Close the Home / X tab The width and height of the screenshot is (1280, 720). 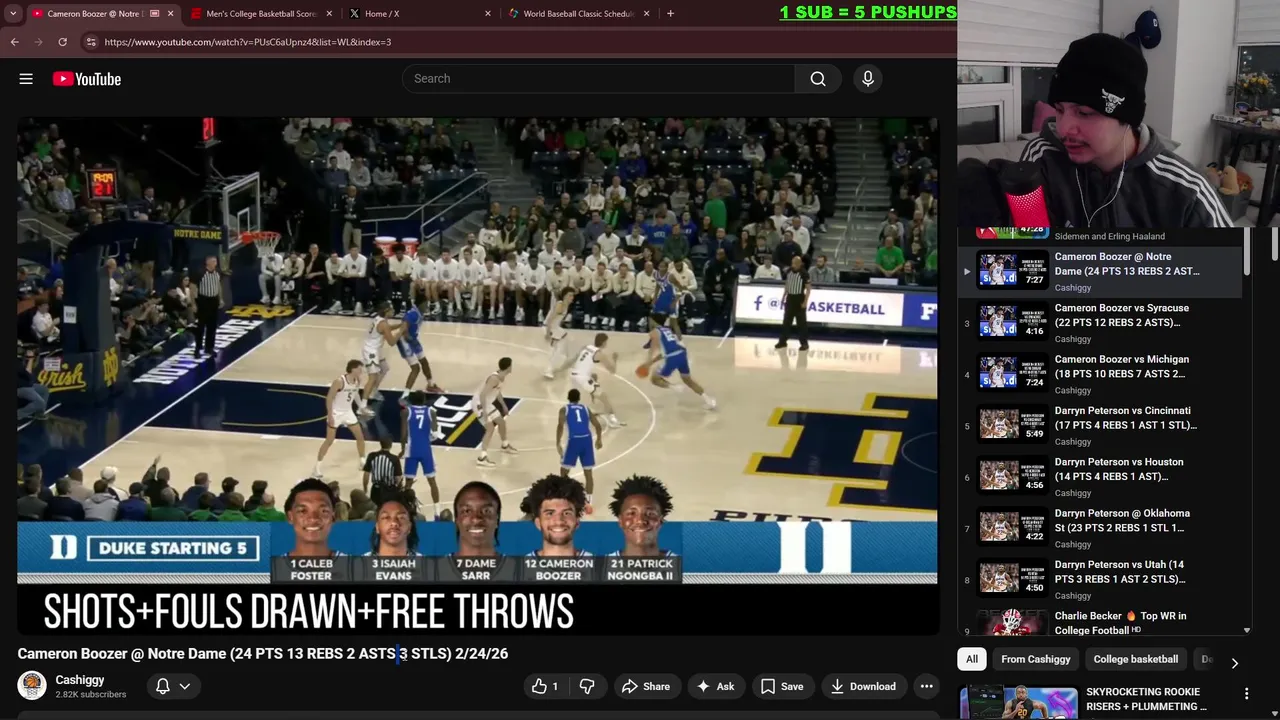[x=488, y=14]
